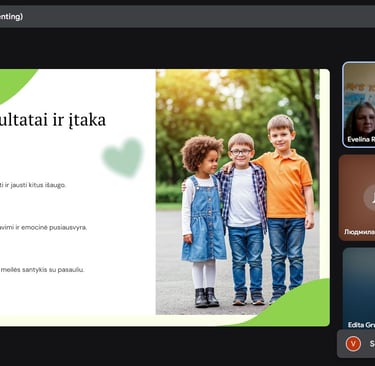Screen dimensions: 375x366
Task: Select Edita's participant tile
Action: [359, 289]
